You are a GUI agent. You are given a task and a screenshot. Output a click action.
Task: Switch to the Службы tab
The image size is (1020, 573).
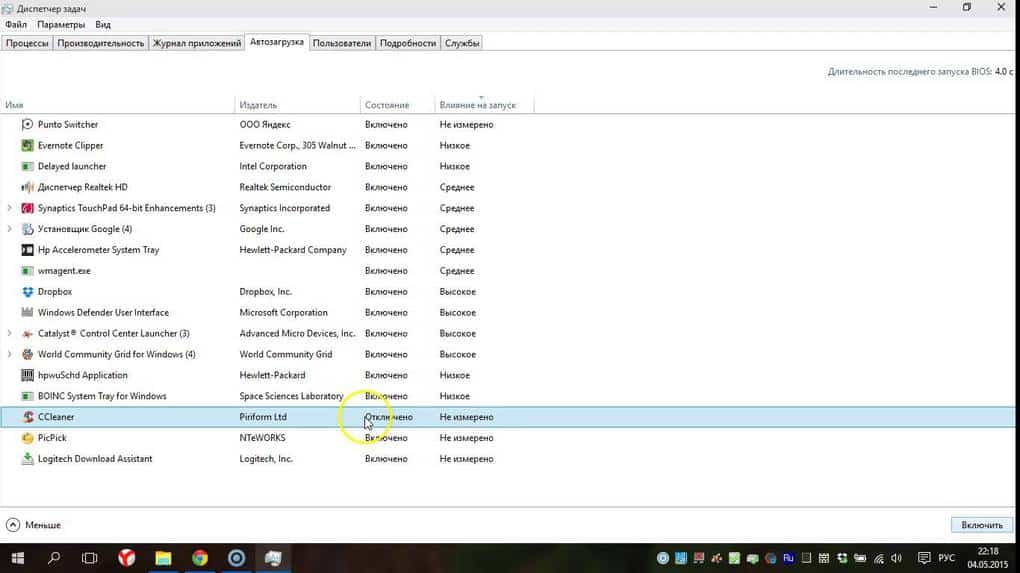coord(462,43)
